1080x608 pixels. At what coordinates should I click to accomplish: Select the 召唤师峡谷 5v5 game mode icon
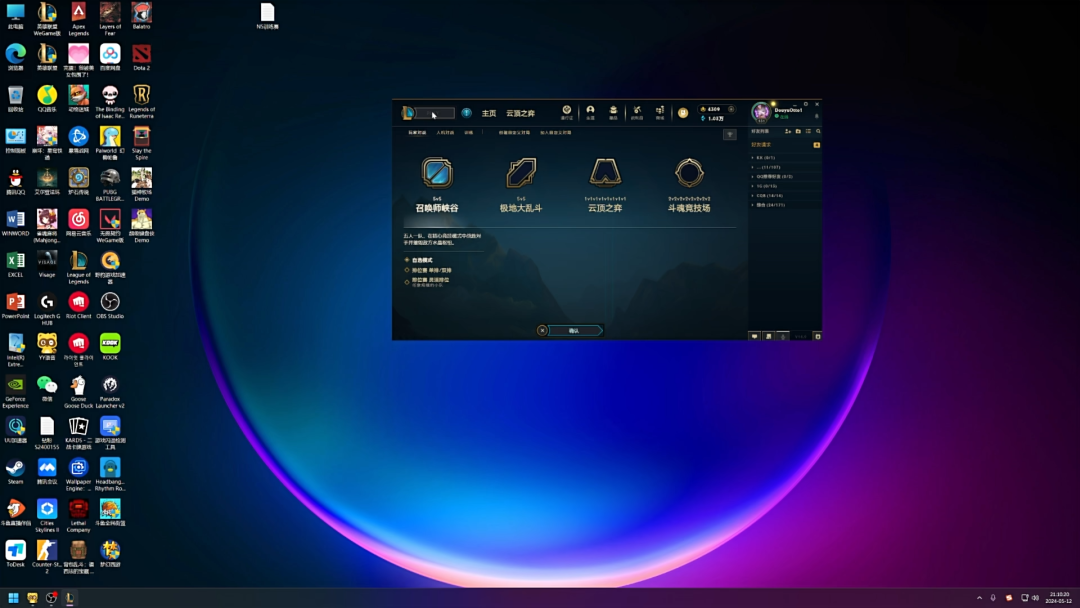(437, 173)
